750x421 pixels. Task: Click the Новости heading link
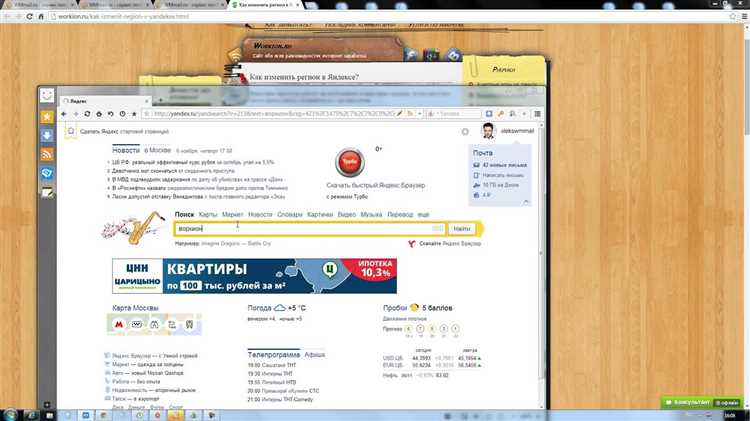click(126, 150)
